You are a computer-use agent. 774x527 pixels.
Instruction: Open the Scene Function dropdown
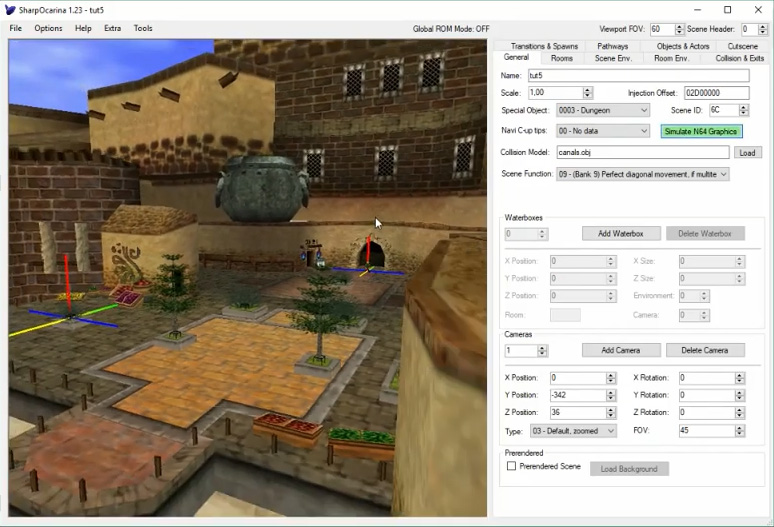tap(643, 174)
